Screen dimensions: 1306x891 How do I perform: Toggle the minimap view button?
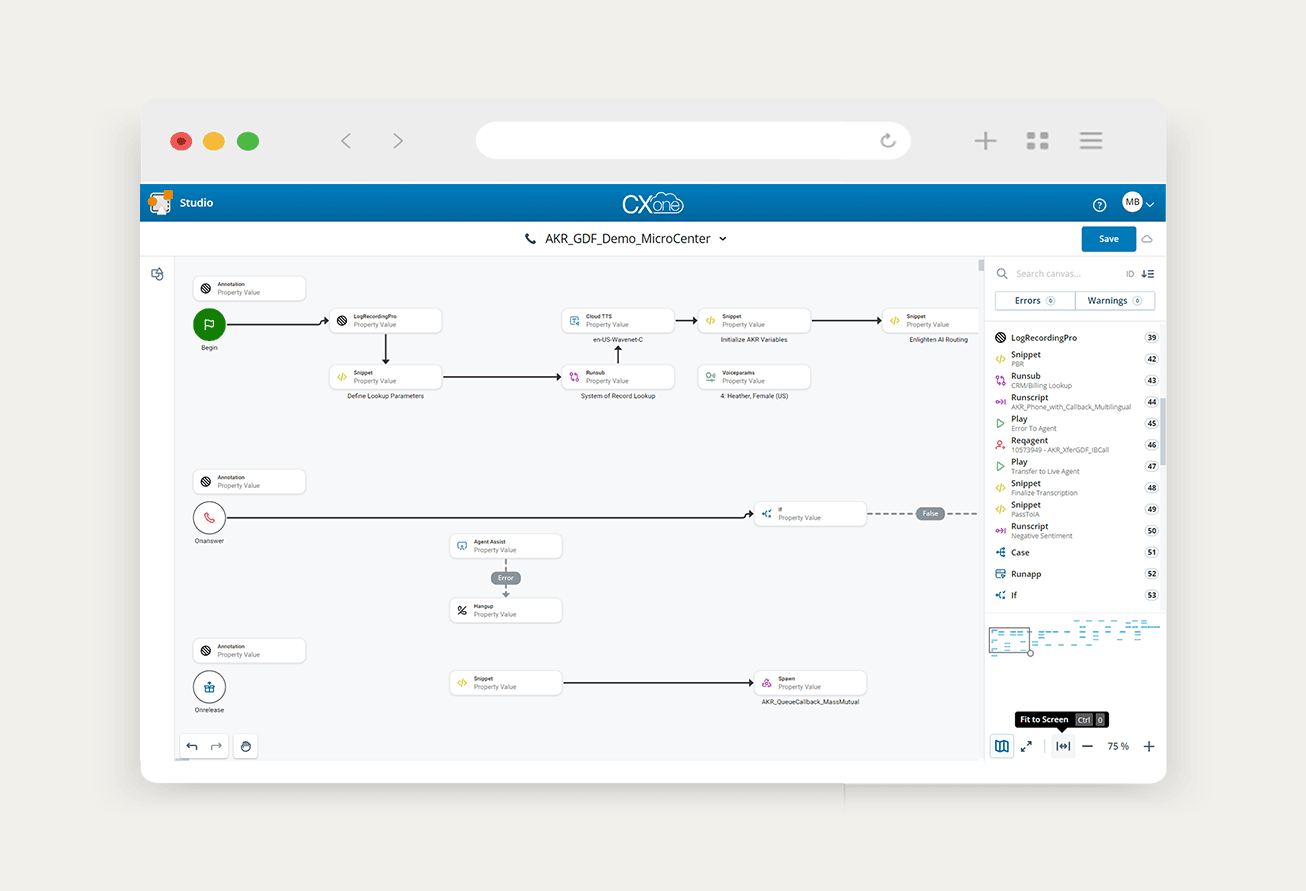pos(1001,746)
